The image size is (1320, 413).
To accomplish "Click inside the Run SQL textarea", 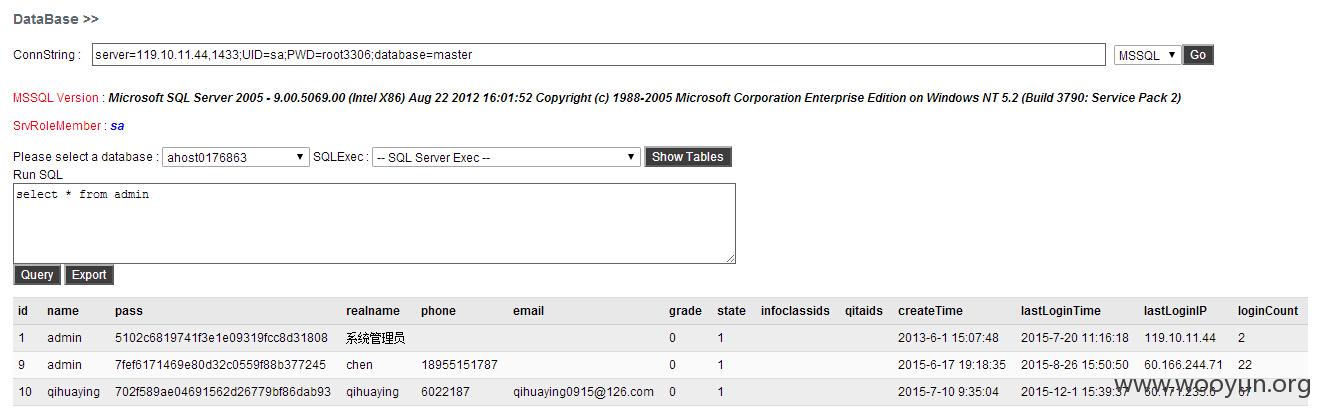I will pos(374,223).
